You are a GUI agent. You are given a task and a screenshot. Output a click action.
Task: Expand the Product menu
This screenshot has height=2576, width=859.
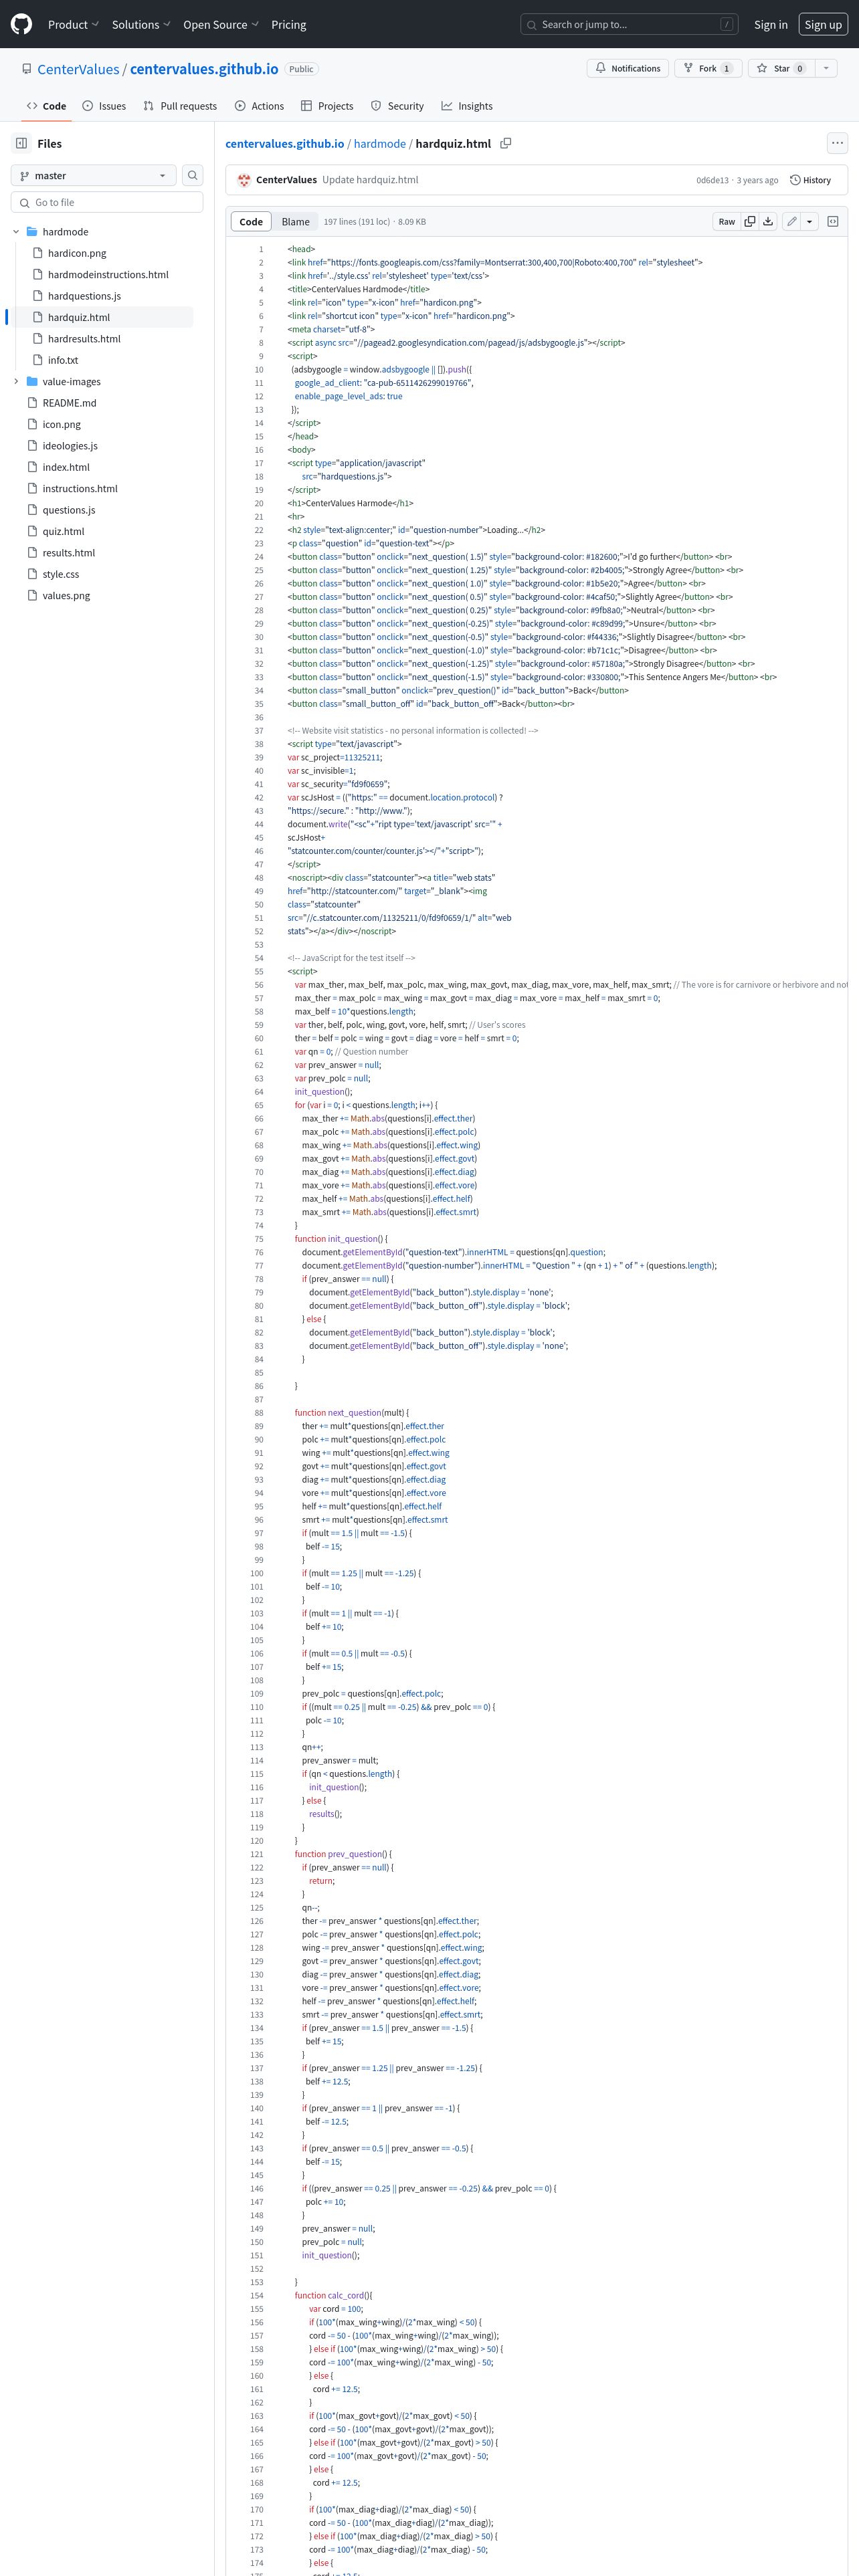(x=73, y=24)
